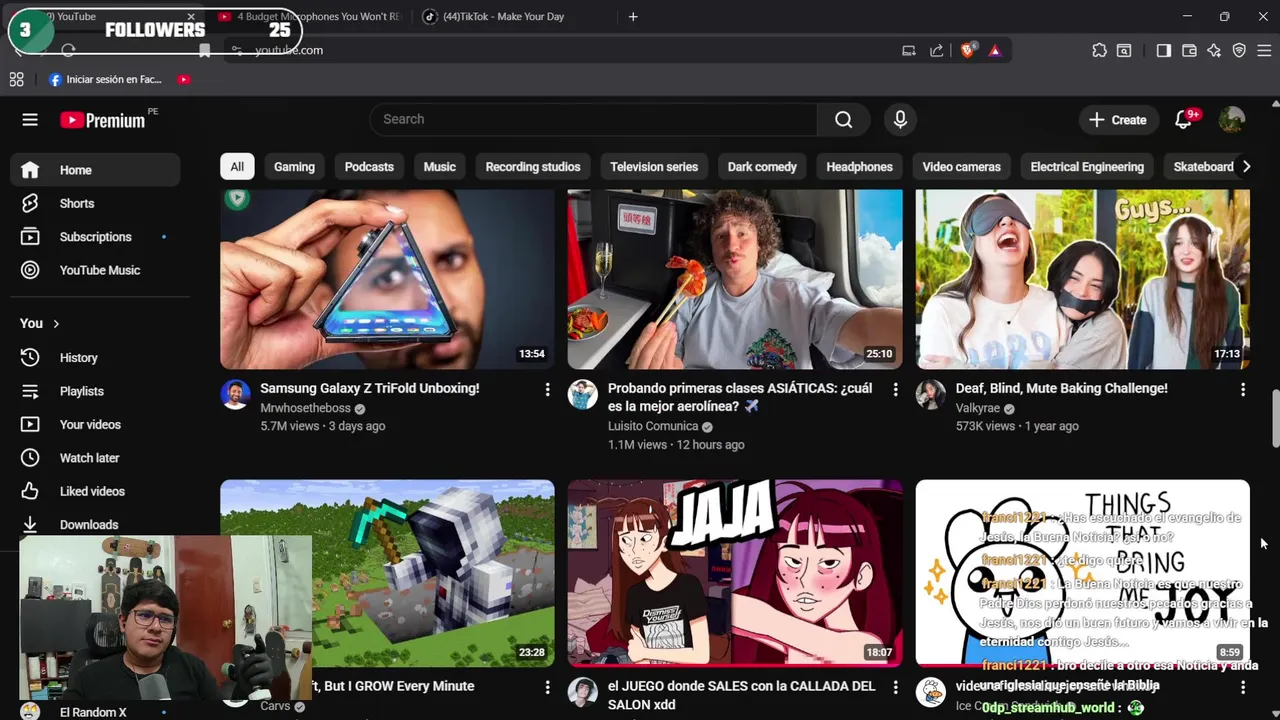This screenshot has height=720, width=1280.
Task: Open Playlists in the sidebar
Action: click(x=96, y=391)
